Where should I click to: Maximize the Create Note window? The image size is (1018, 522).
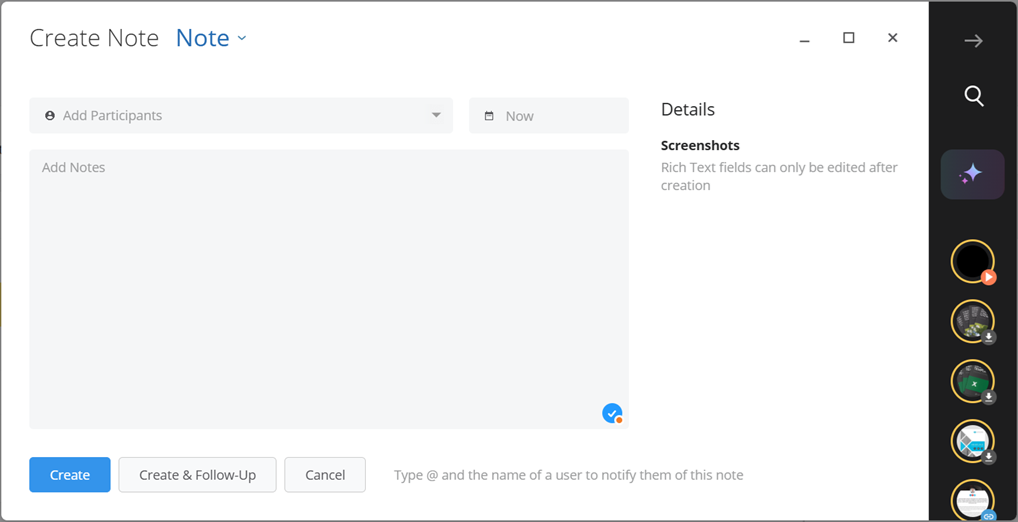pos(849,38)
